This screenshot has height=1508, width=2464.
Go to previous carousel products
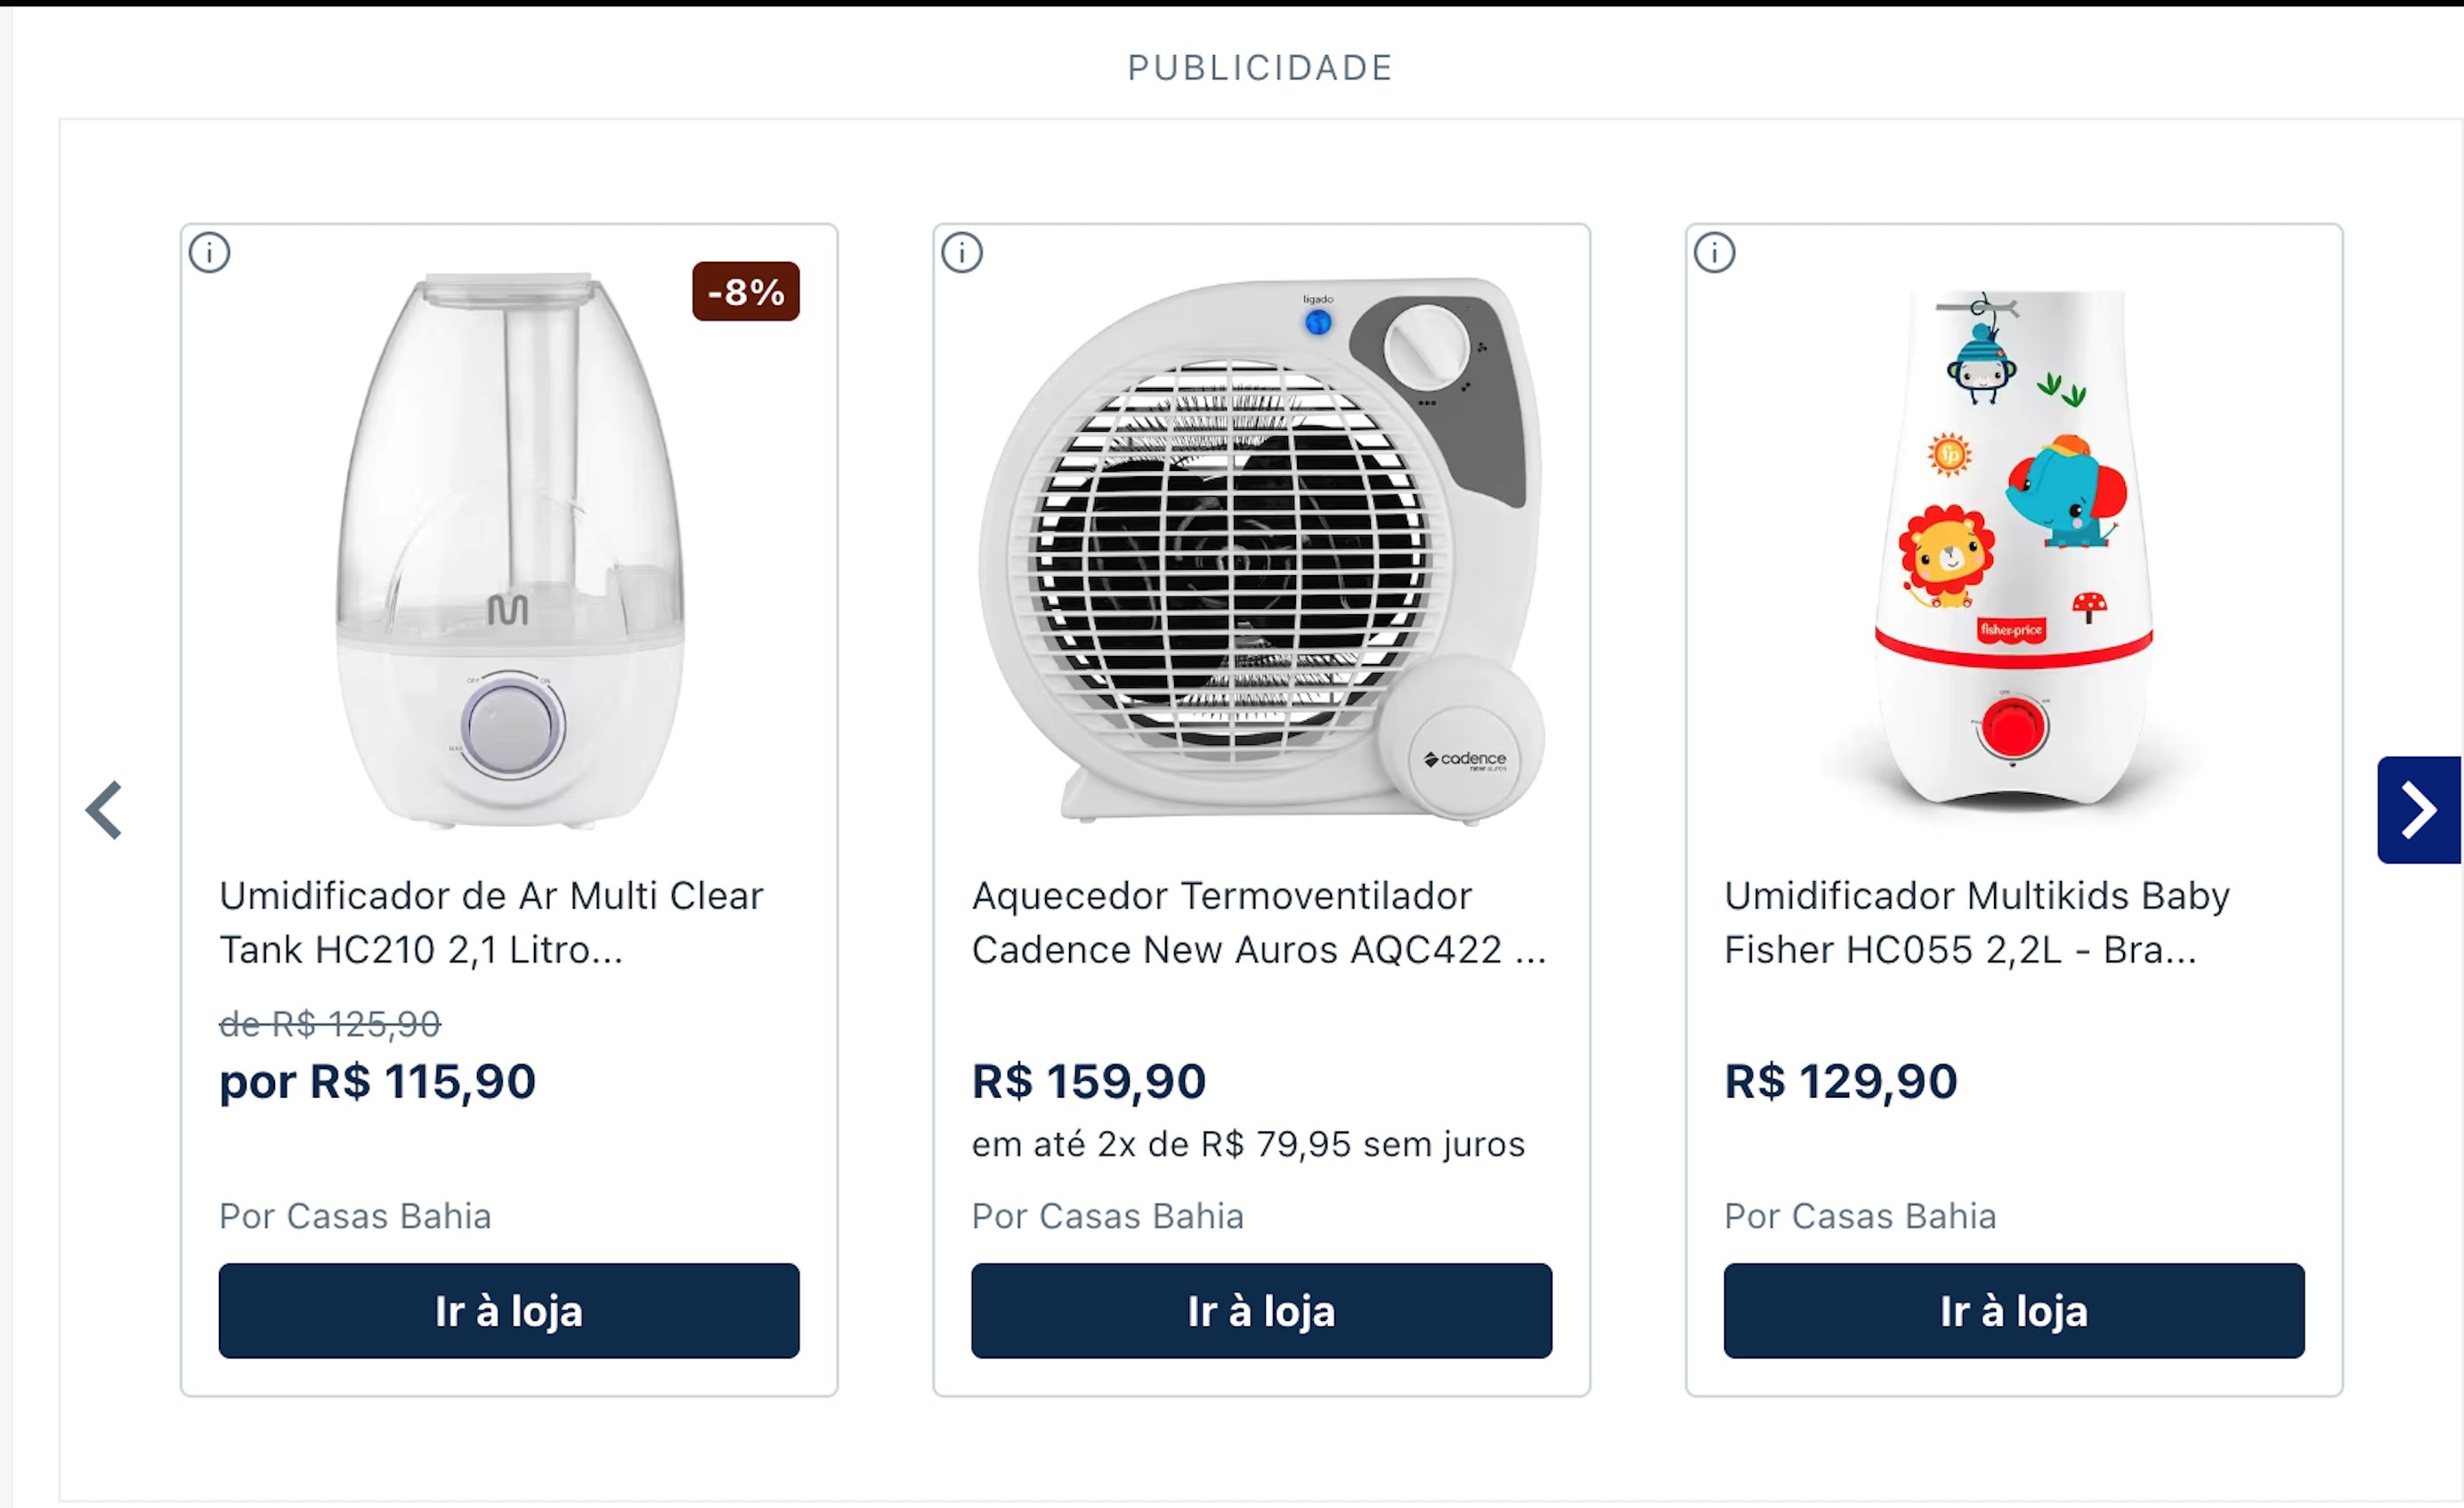pos(104,810)
